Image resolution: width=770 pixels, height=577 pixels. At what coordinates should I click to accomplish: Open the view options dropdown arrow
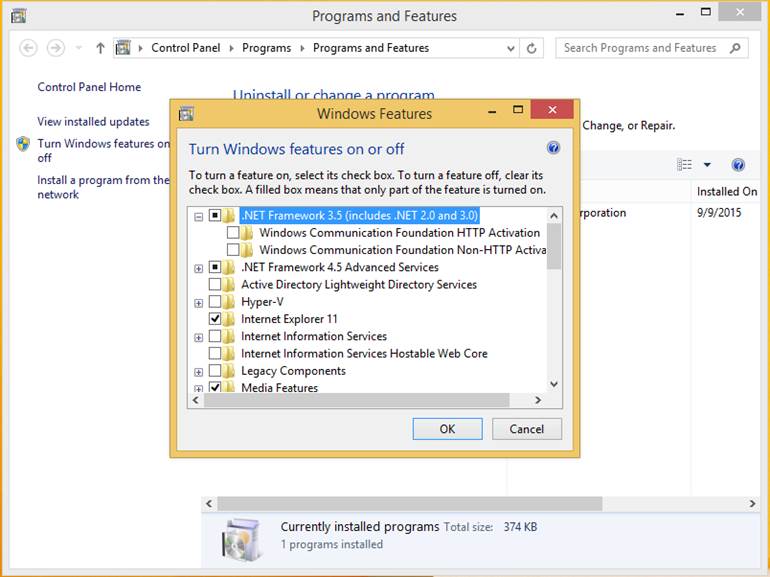707,165
